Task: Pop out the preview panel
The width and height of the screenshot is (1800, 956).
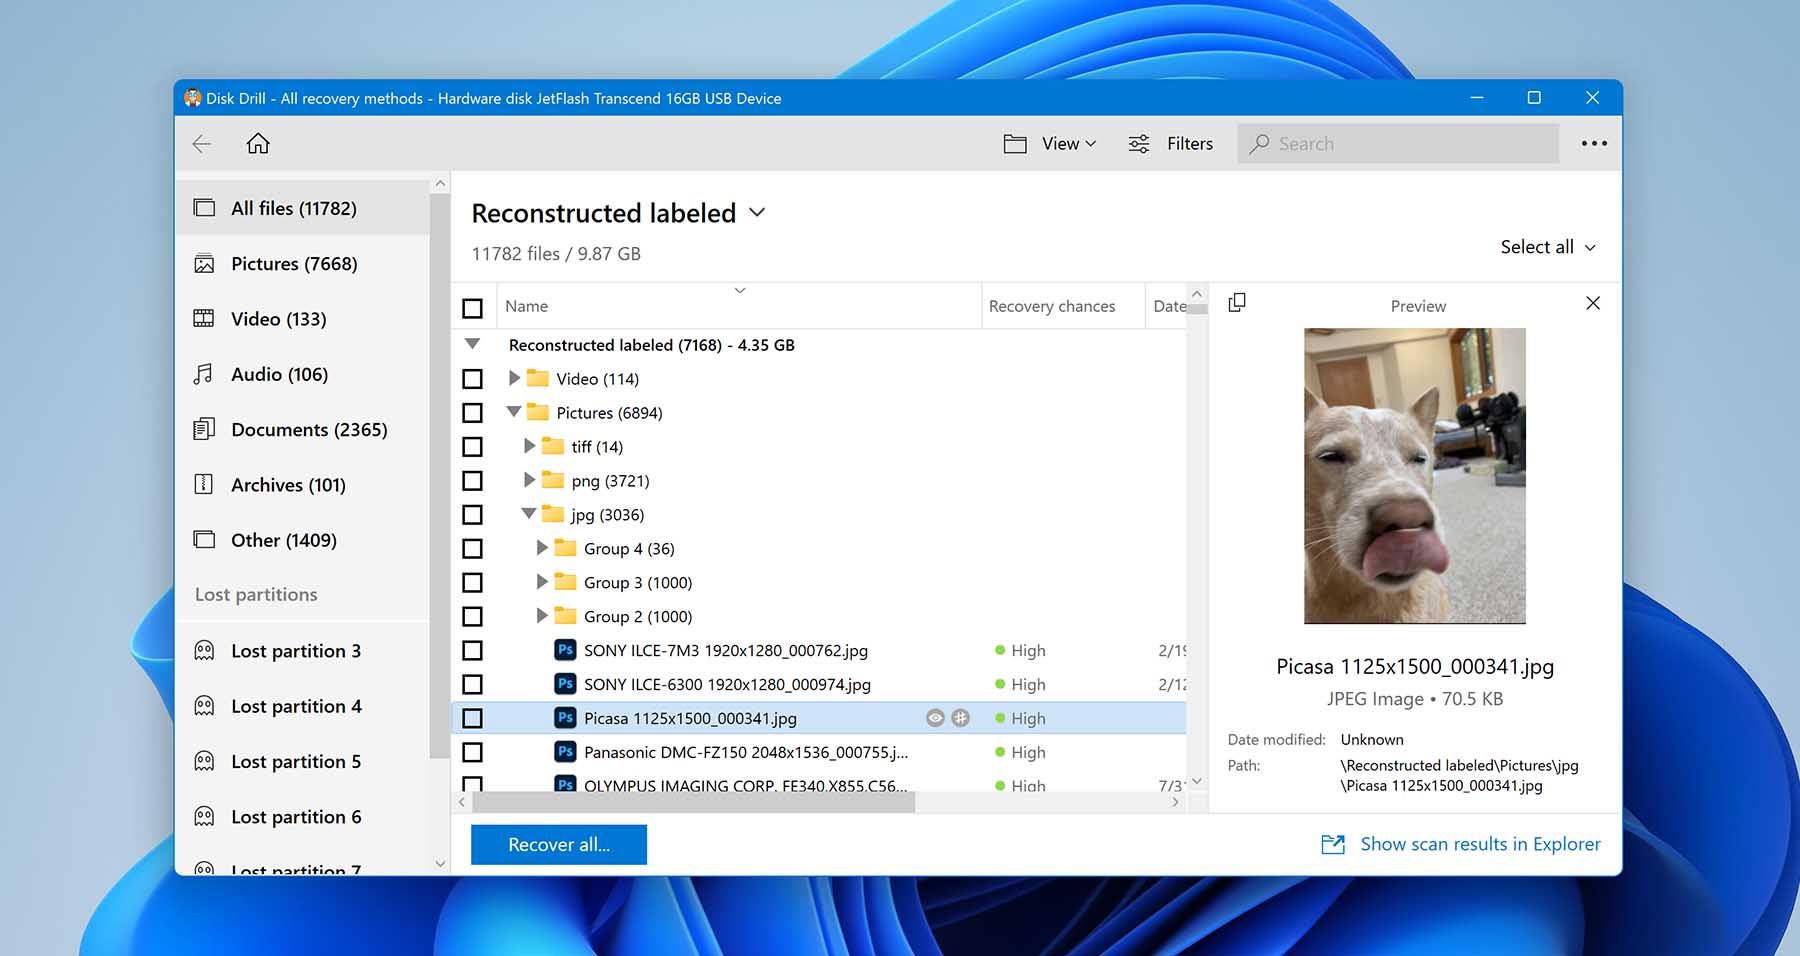Action: click(x=1237, y=302)
